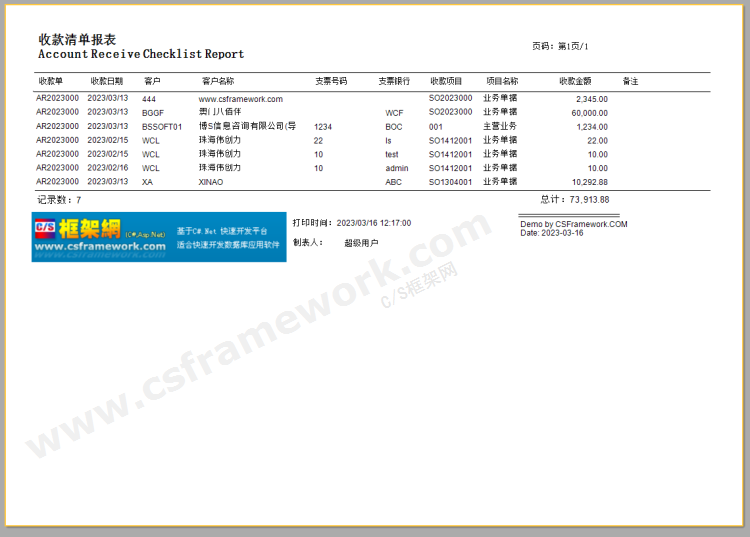Screen dimensions: 750x537
Task: Click the 备注 column header
Action: (630, 81)
